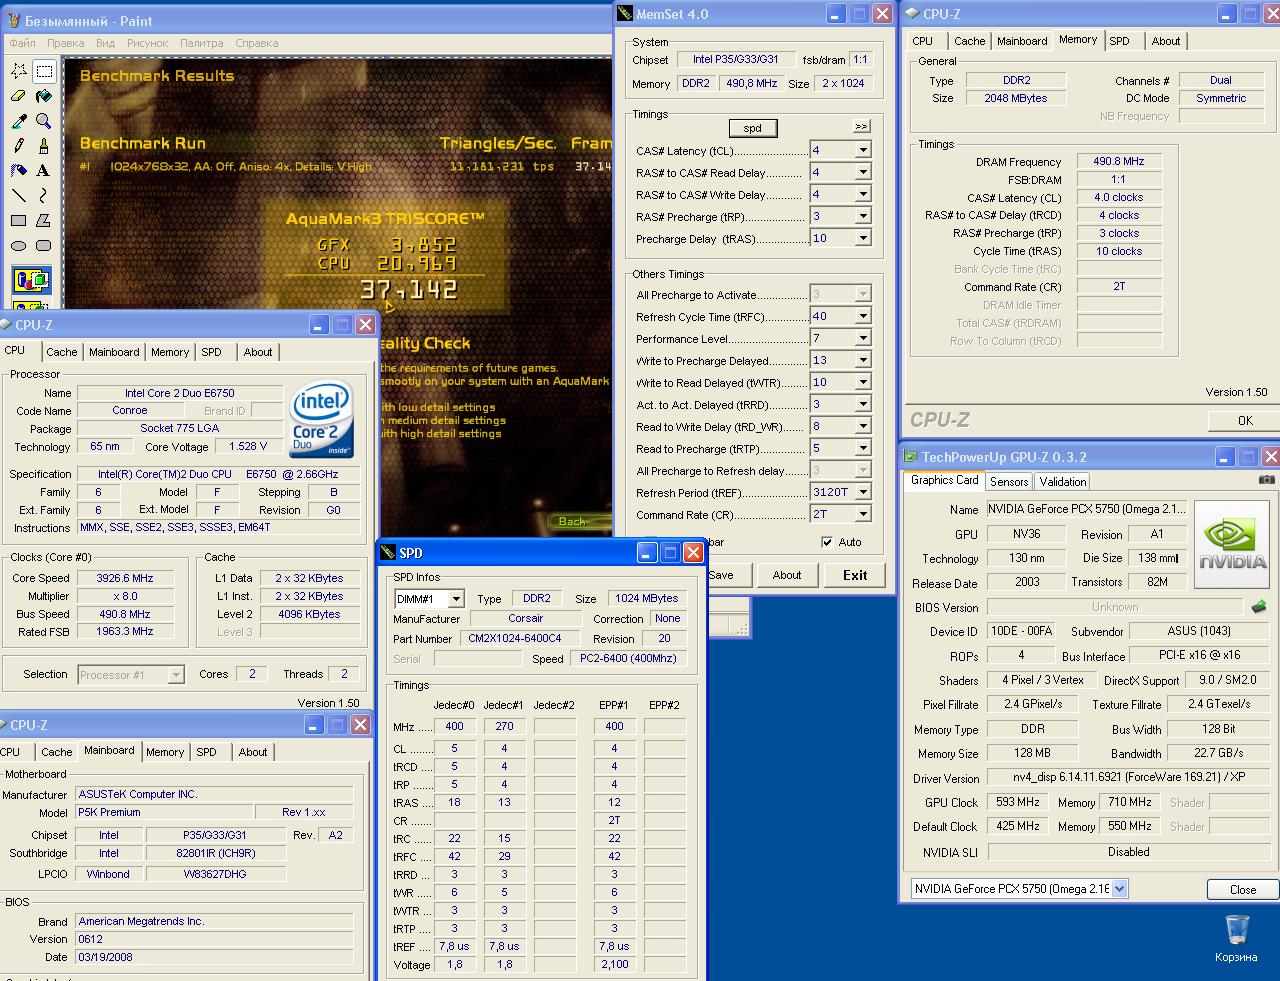
Task: Click the Driver Version field in GPU-Z
Action: (x=1128, y=777)
